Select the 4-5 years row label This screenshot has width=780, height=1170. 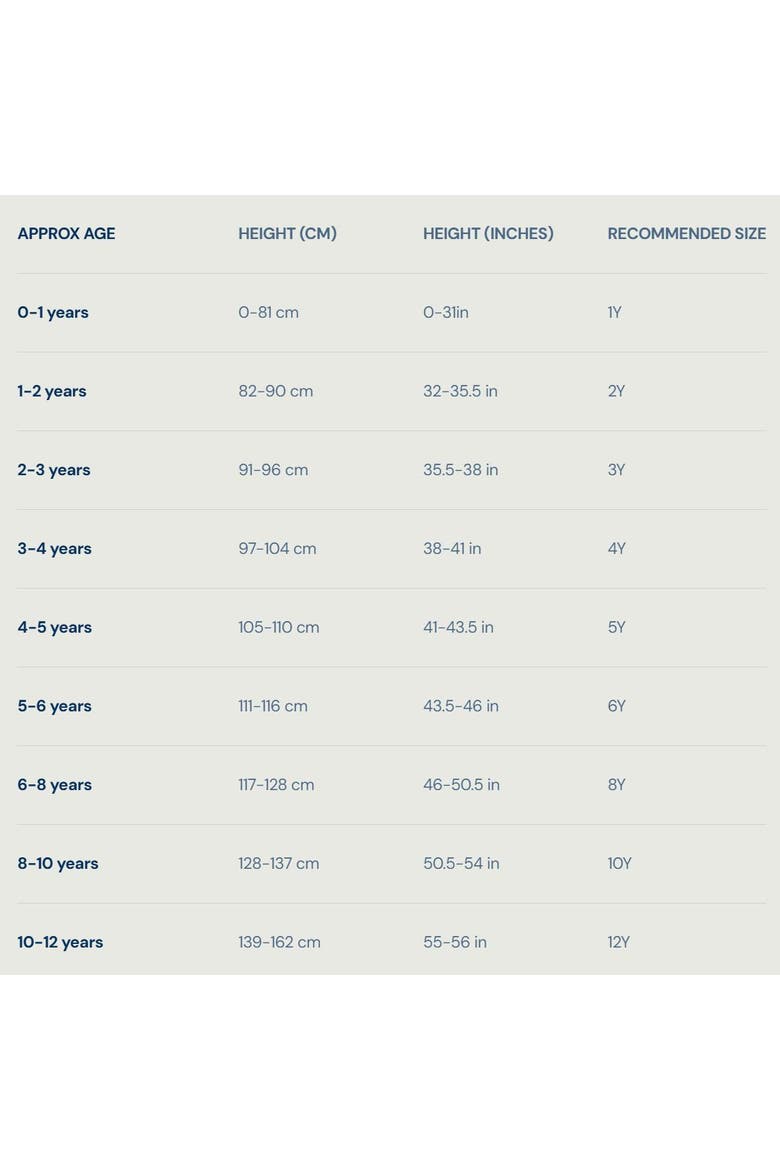[x=54, y=628]
